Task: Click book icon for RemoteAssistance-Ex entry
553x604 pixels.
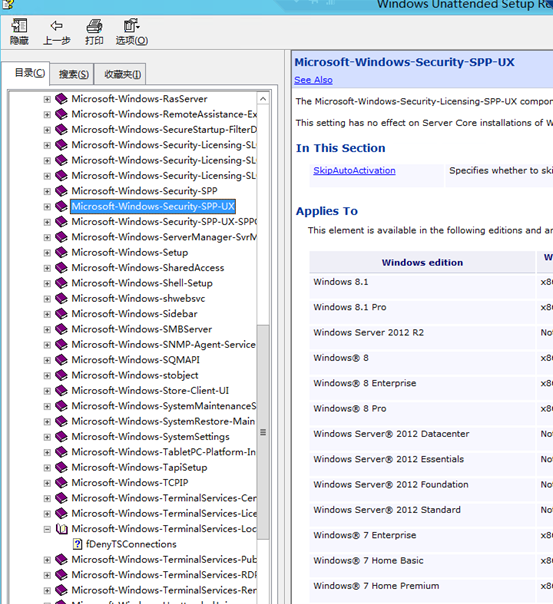Action: coord(61,114)
